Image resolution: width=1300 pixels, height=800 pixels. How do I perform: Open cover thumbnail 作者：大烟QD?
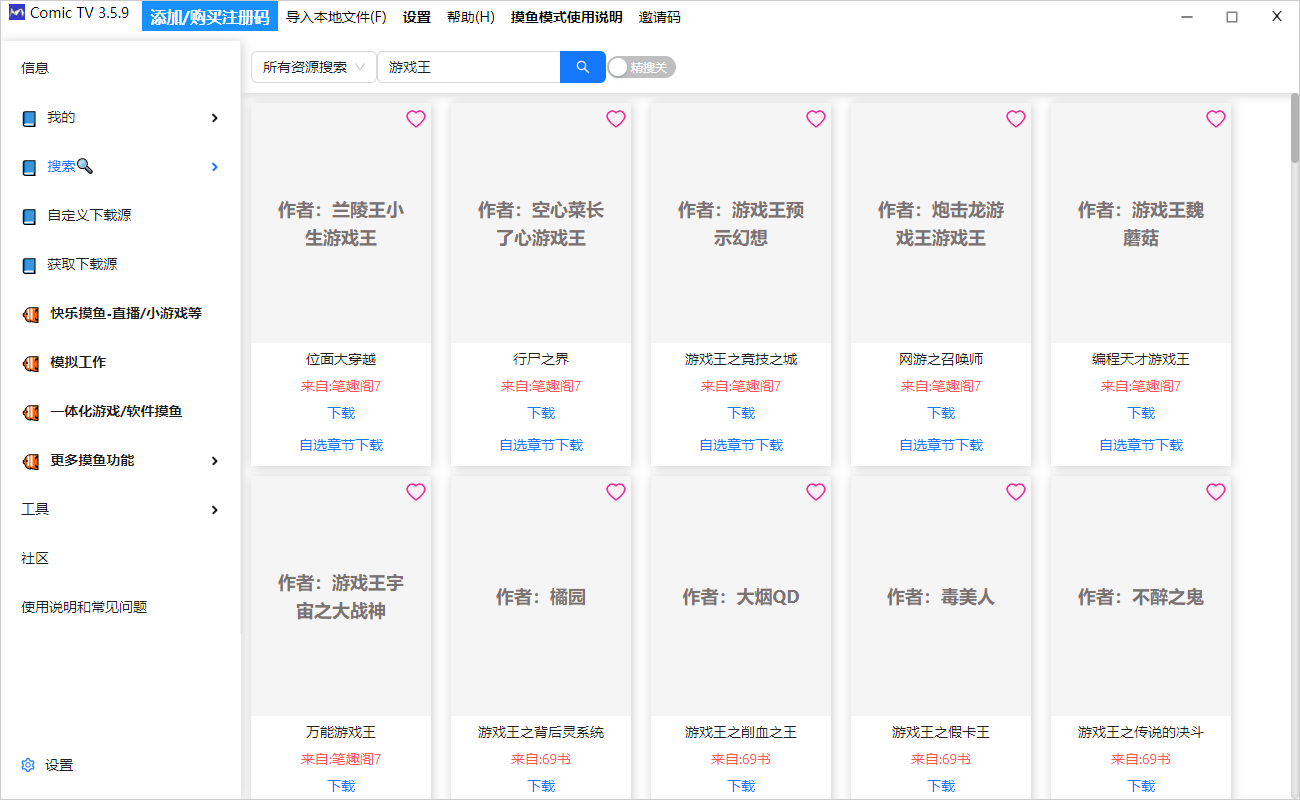coord(741,596)
